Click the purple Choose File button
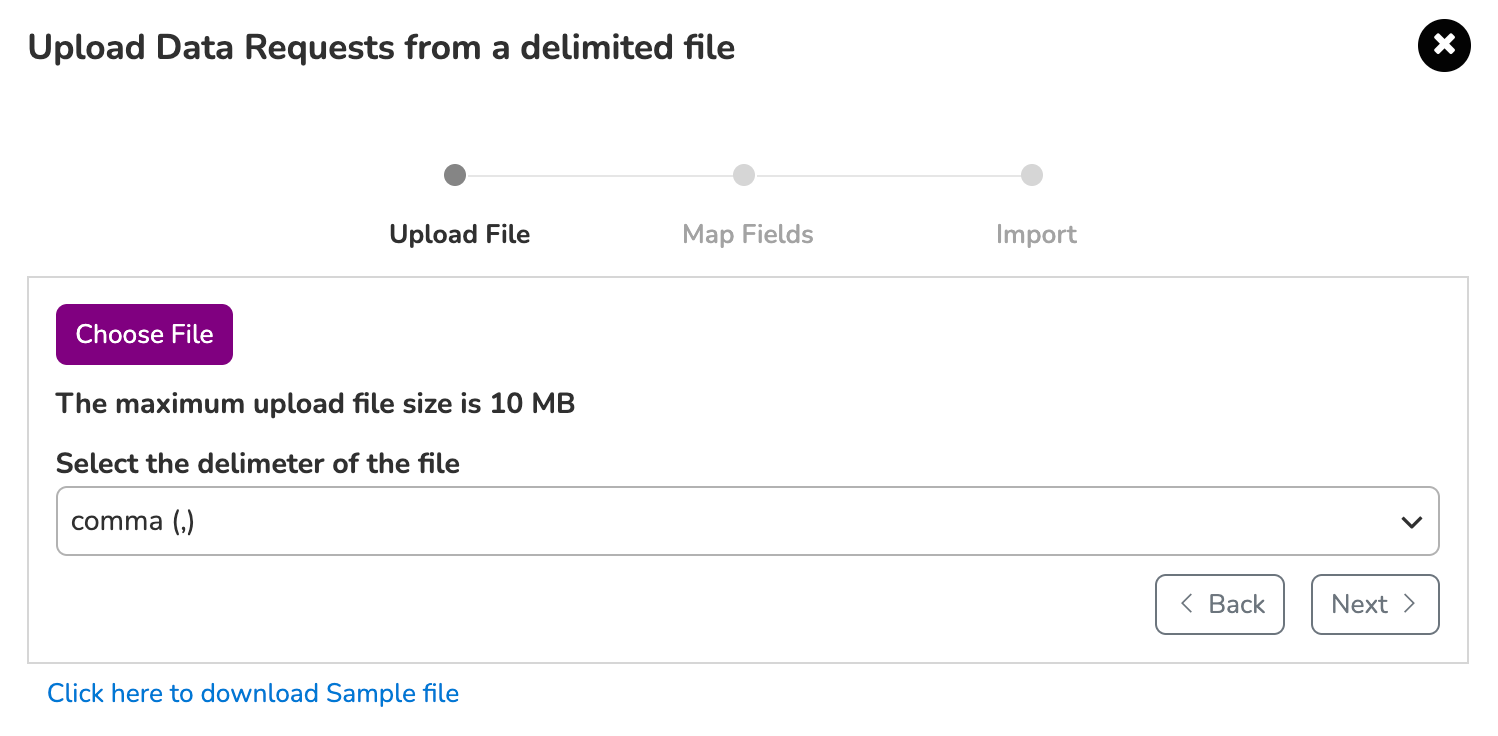 coord(144,334)
